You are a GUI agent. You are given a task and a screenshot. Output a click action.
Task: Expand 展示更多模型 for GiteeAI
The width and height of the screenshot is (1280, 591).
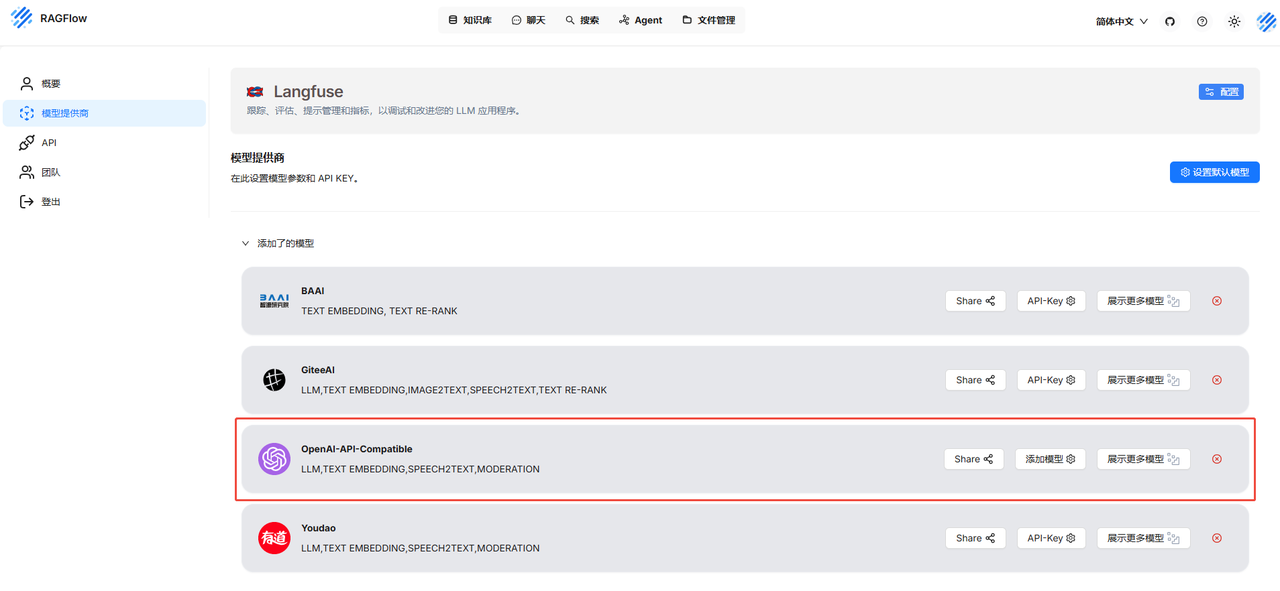[1143, 380]
